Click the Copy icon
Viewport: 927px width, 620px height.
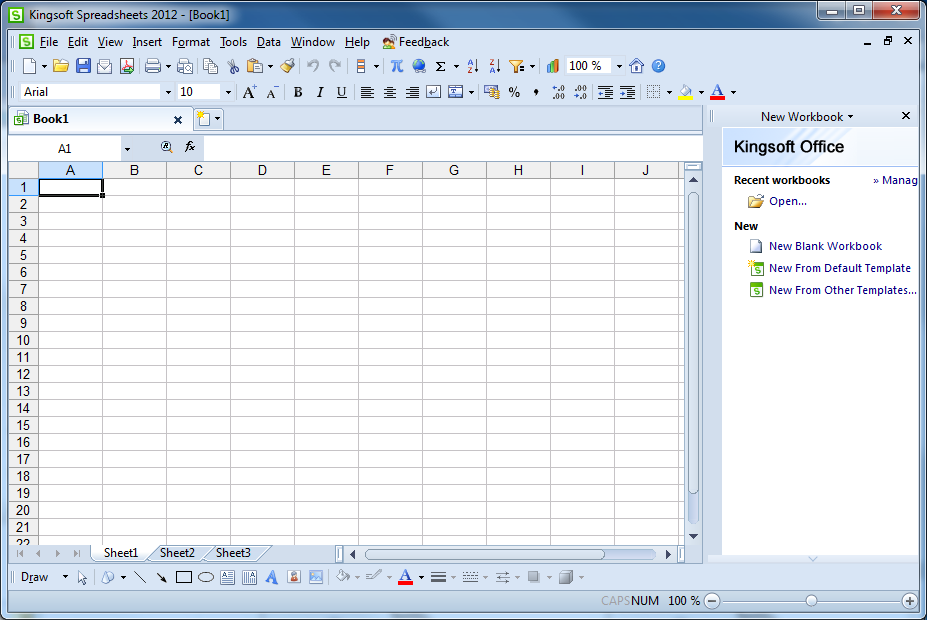coord(210,66)
